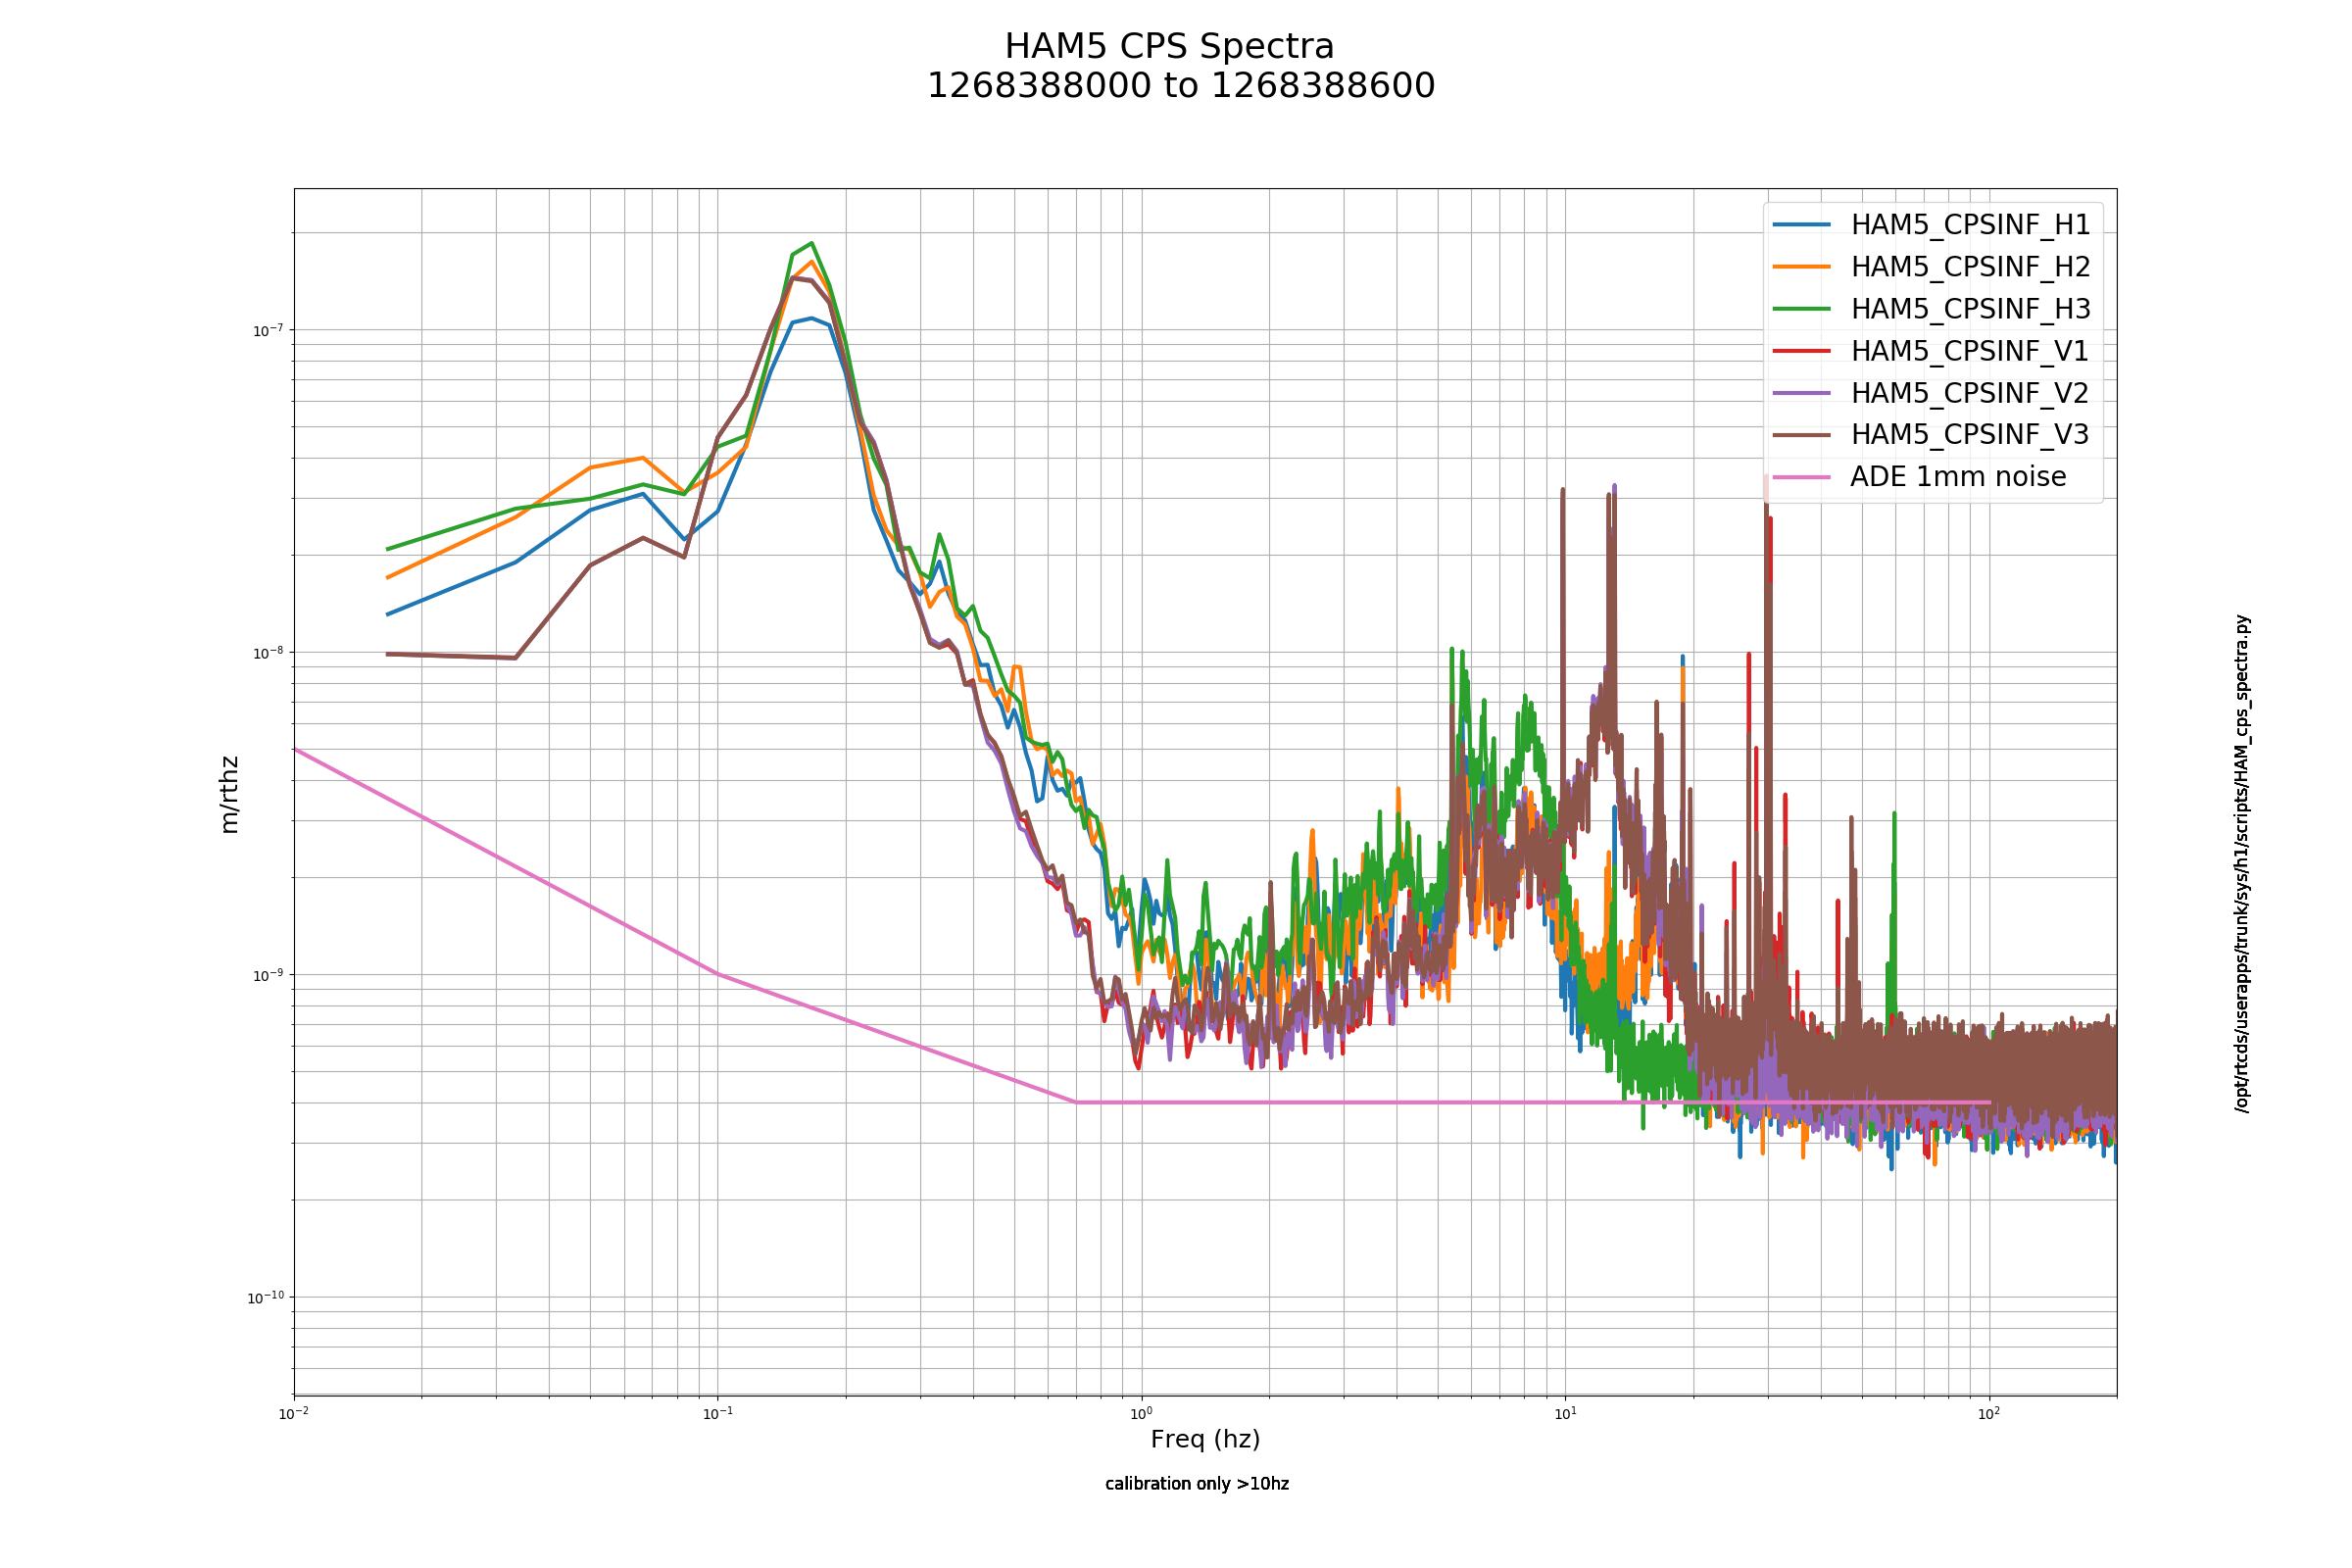Viewport: 2352px width, 1568px height.
Task: Click the calibration only >10hz note
Action: pyautogui.click(x=1197, y=1484)
